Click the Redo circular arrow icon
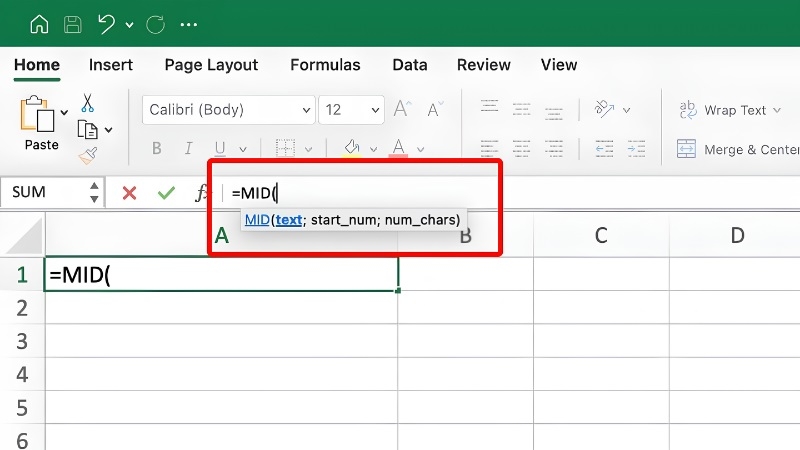The width and height of the screenshot is (800, 450). [155, 24]
